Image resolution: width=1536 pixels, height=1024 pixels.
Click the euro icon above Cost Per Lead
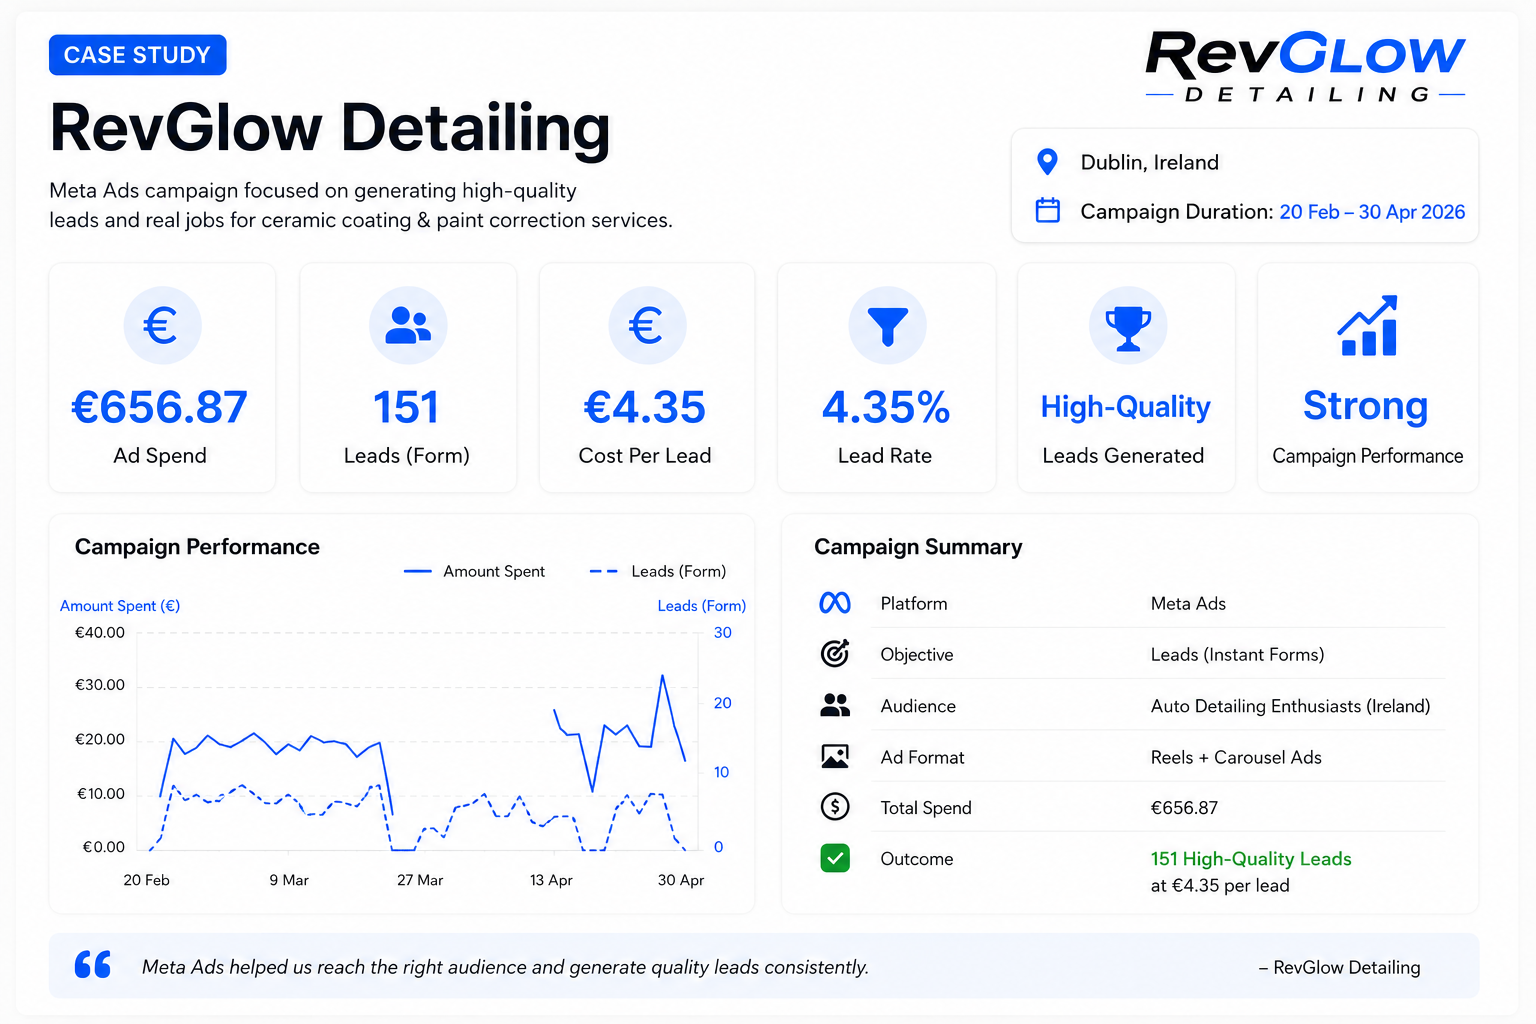[x=647, y=325]
